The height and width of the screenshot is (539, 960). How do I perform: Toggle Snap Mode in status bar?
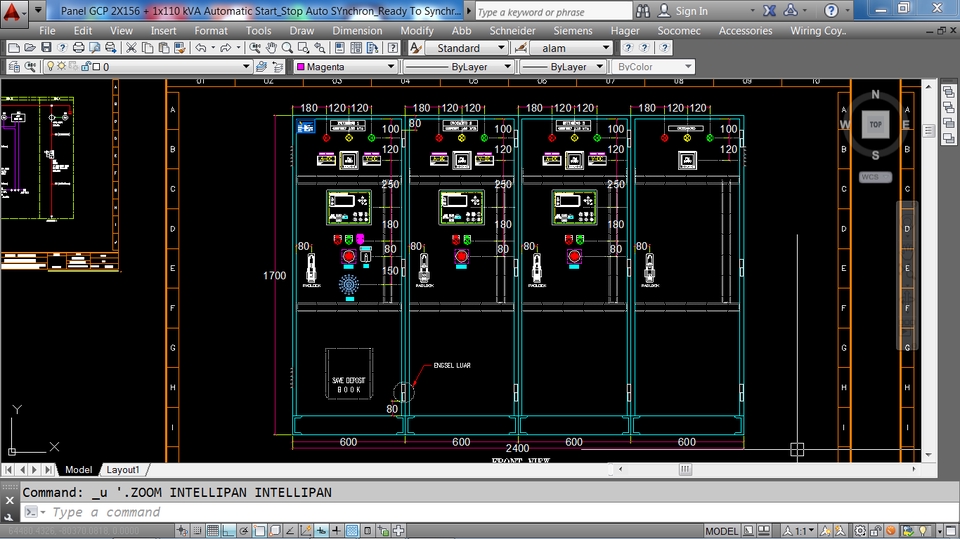pos(197,531)
